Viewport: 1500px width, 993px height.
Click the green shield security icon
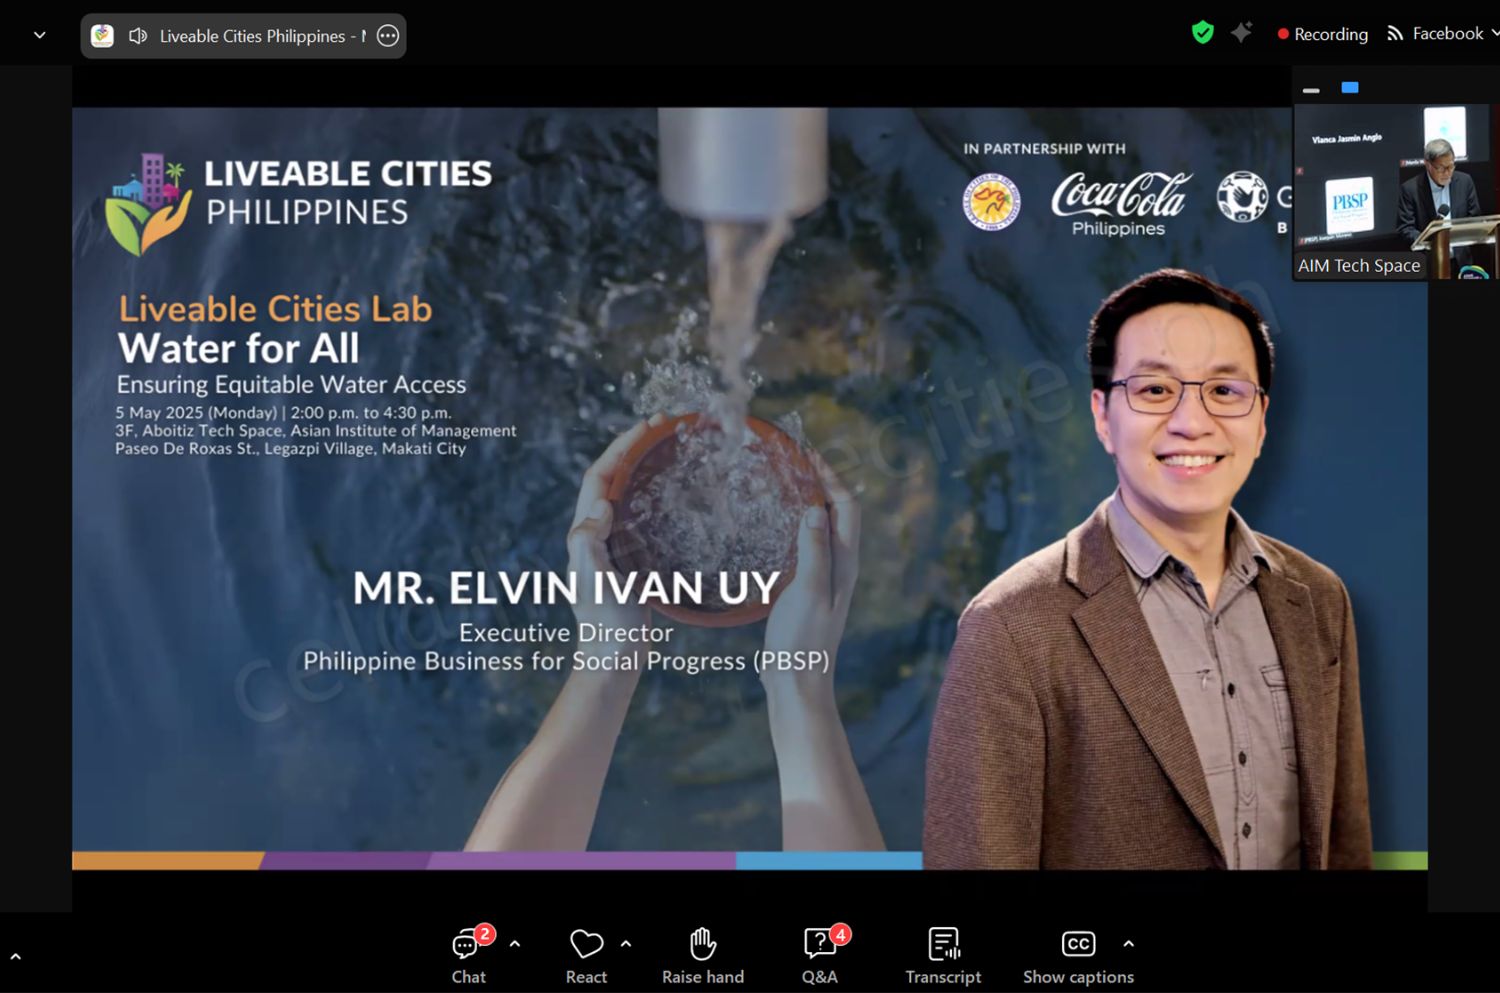coord(1202,33)
